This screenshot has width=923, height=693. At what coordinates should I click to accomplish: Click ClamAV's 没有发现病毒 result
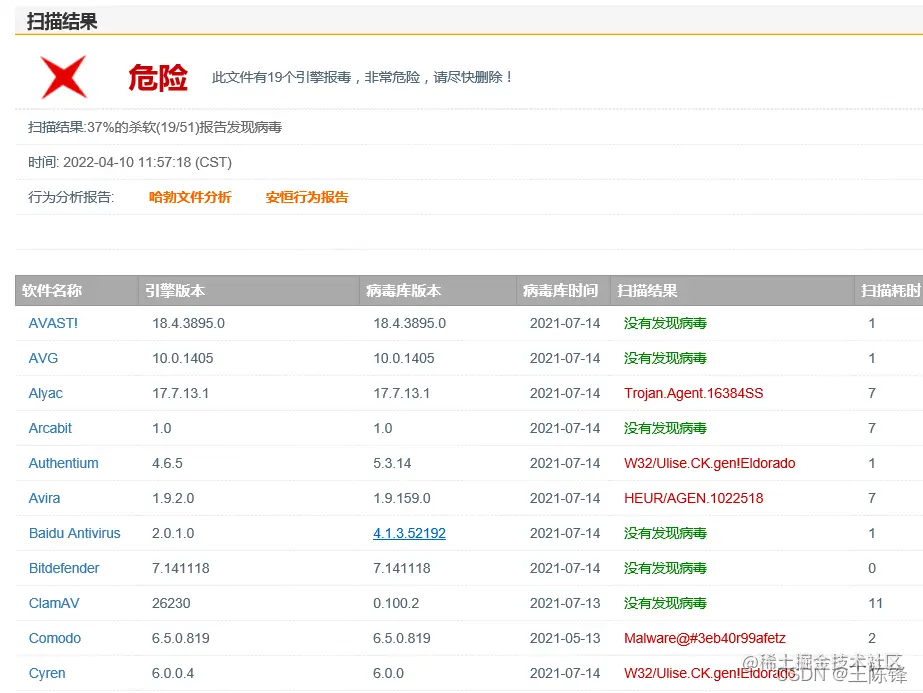(x=665, y=604)
